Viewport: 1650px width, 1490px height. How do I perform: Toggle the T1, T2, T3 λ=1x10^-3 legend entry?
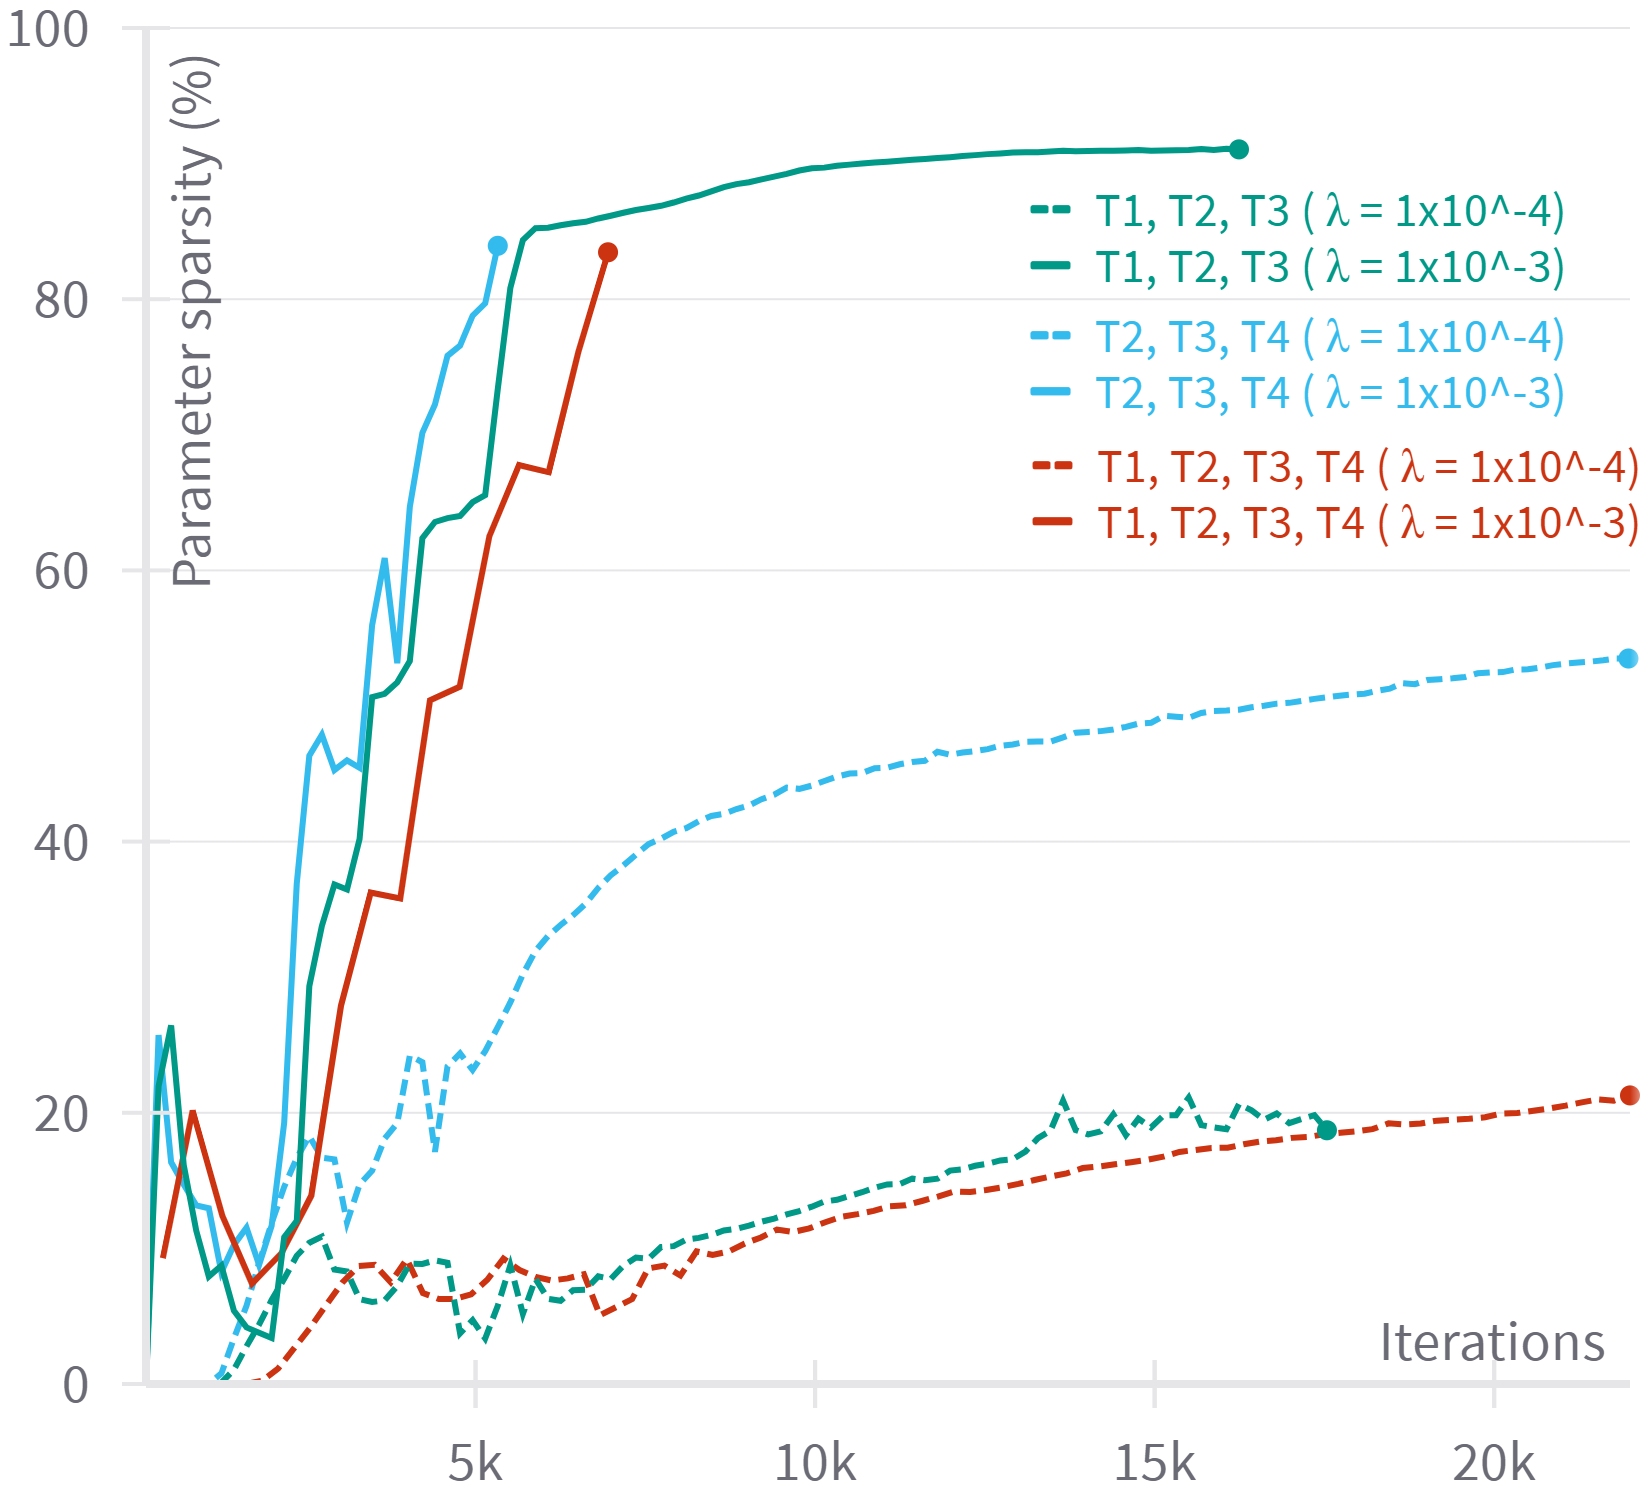point(1329,267)
